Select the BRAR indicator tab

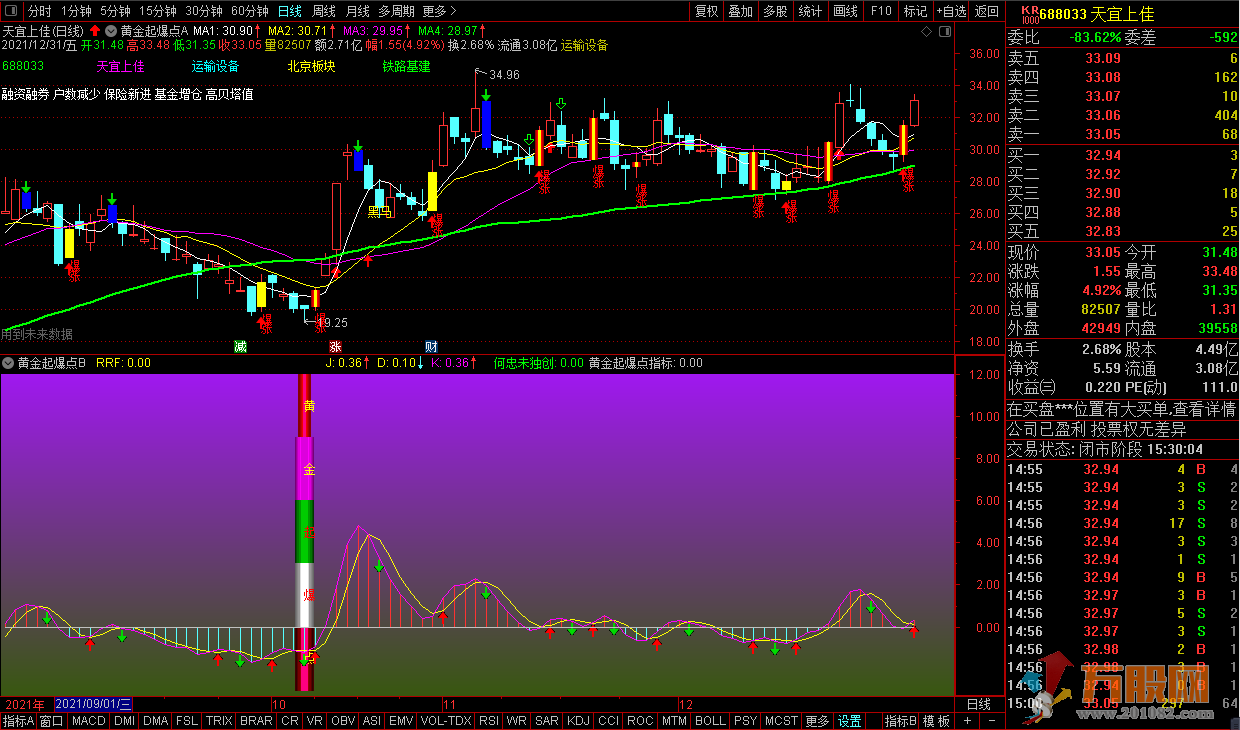pos(256,721)
